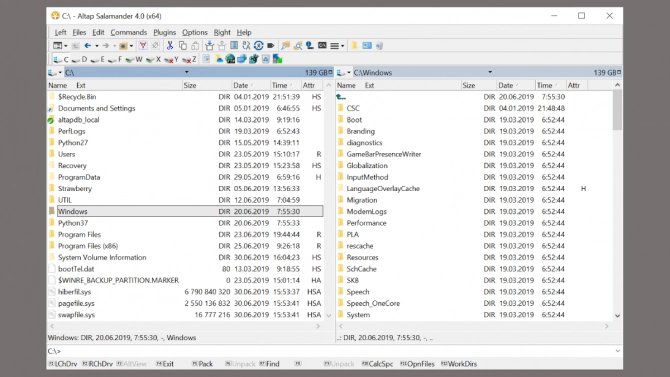Open the Commands menu

(129, 32)
